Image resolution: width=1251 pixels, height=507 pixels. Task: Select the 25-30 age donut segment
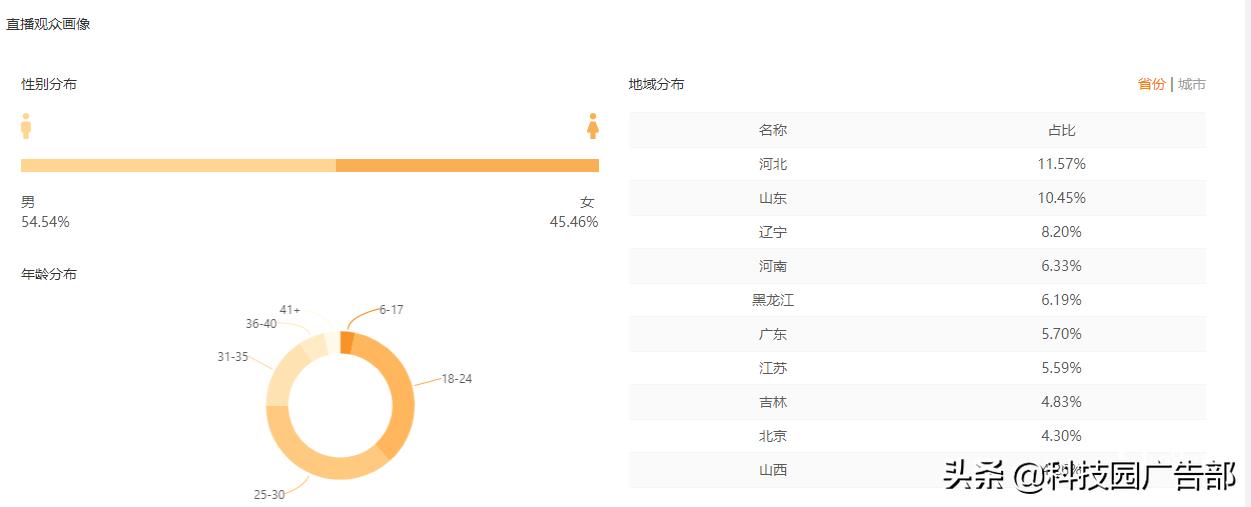click(x=310, y=462)
